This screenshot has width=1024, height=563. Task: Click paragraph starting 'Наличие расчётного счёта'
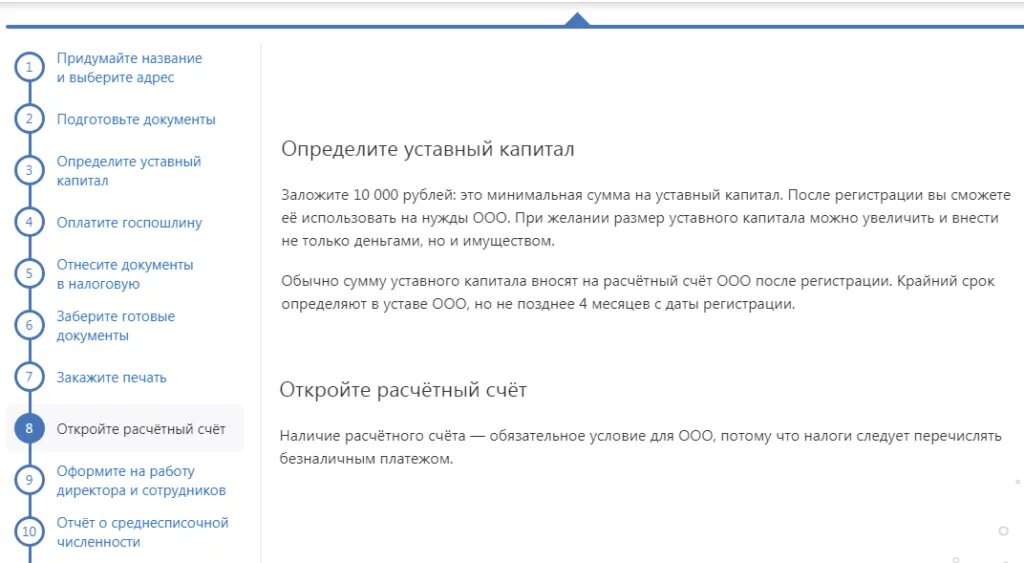pos(641,447)
